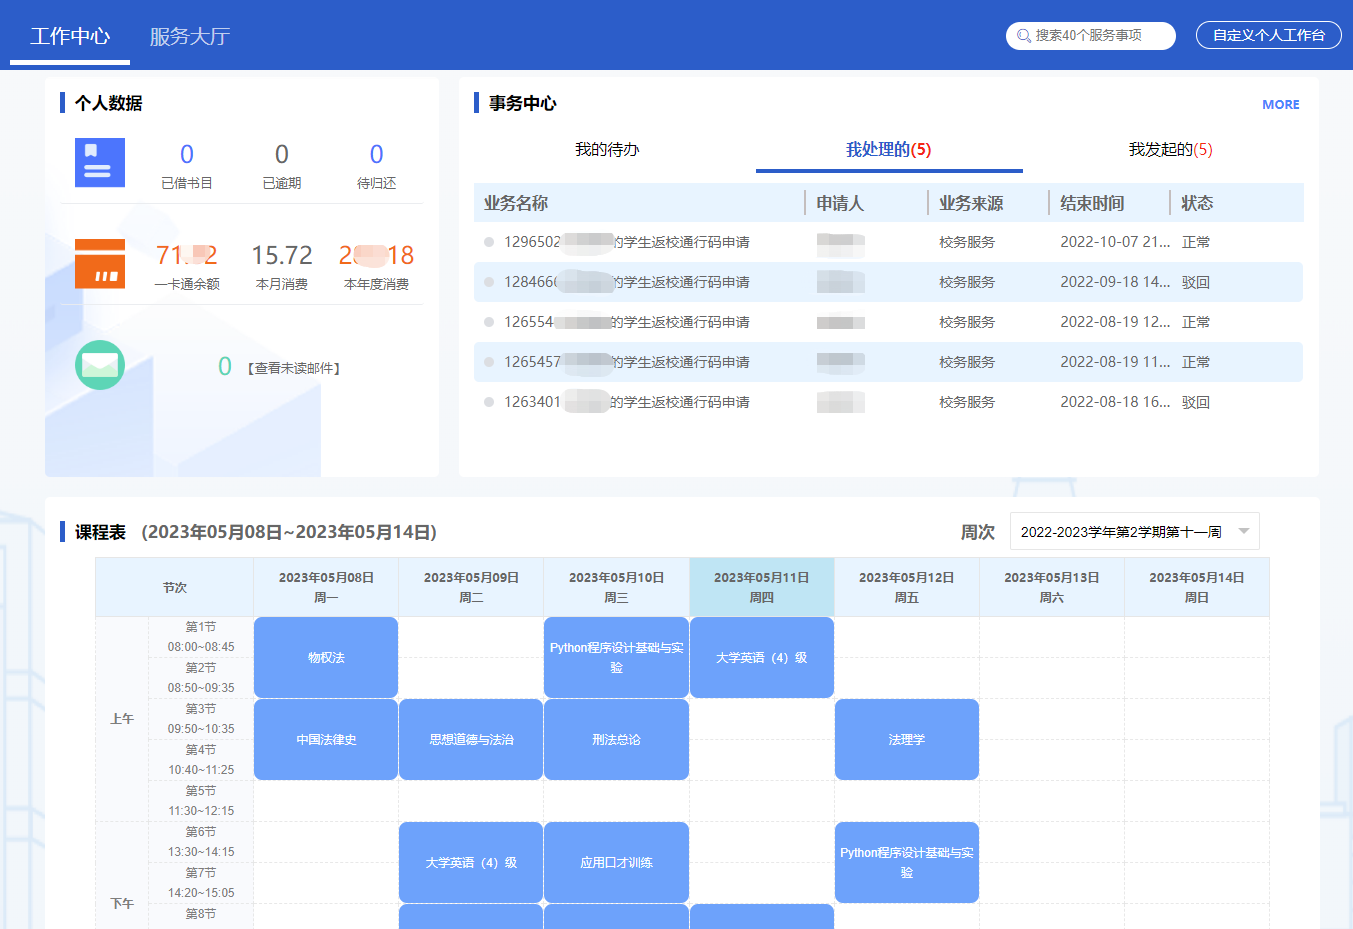The image size is (1353, 929).
Task: Click the 待归还 count
Action: coord(377,154)
